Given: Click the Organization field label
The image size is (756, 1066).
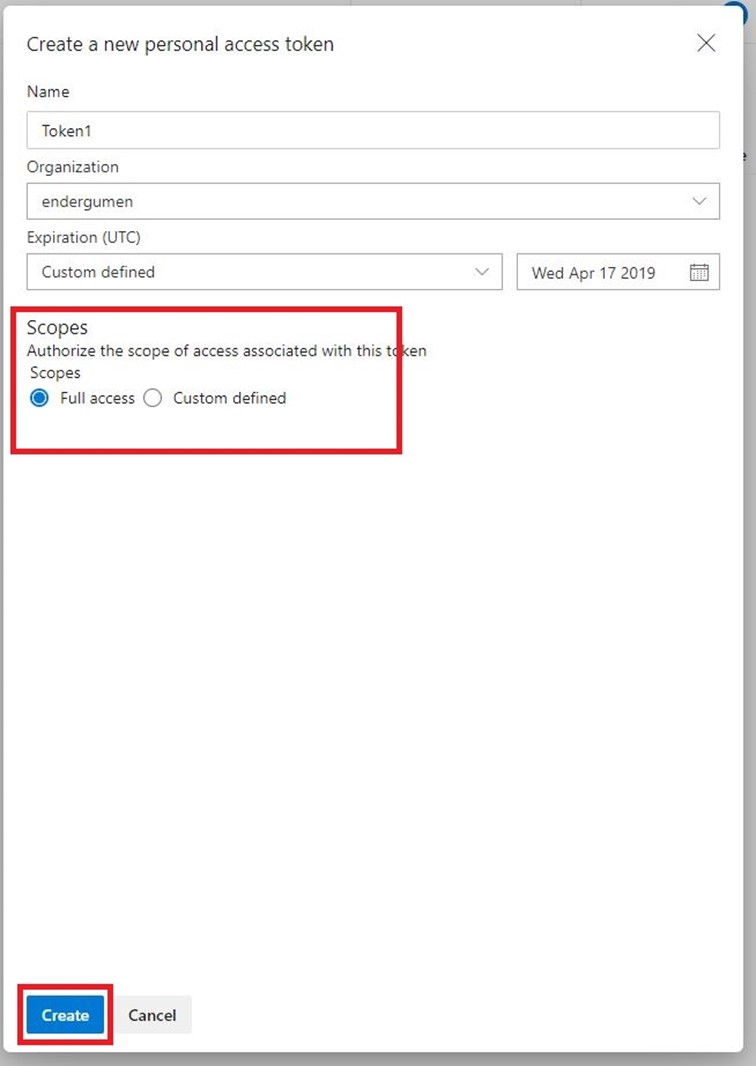Looking at the screenshot, I should (x=72, y=167).
